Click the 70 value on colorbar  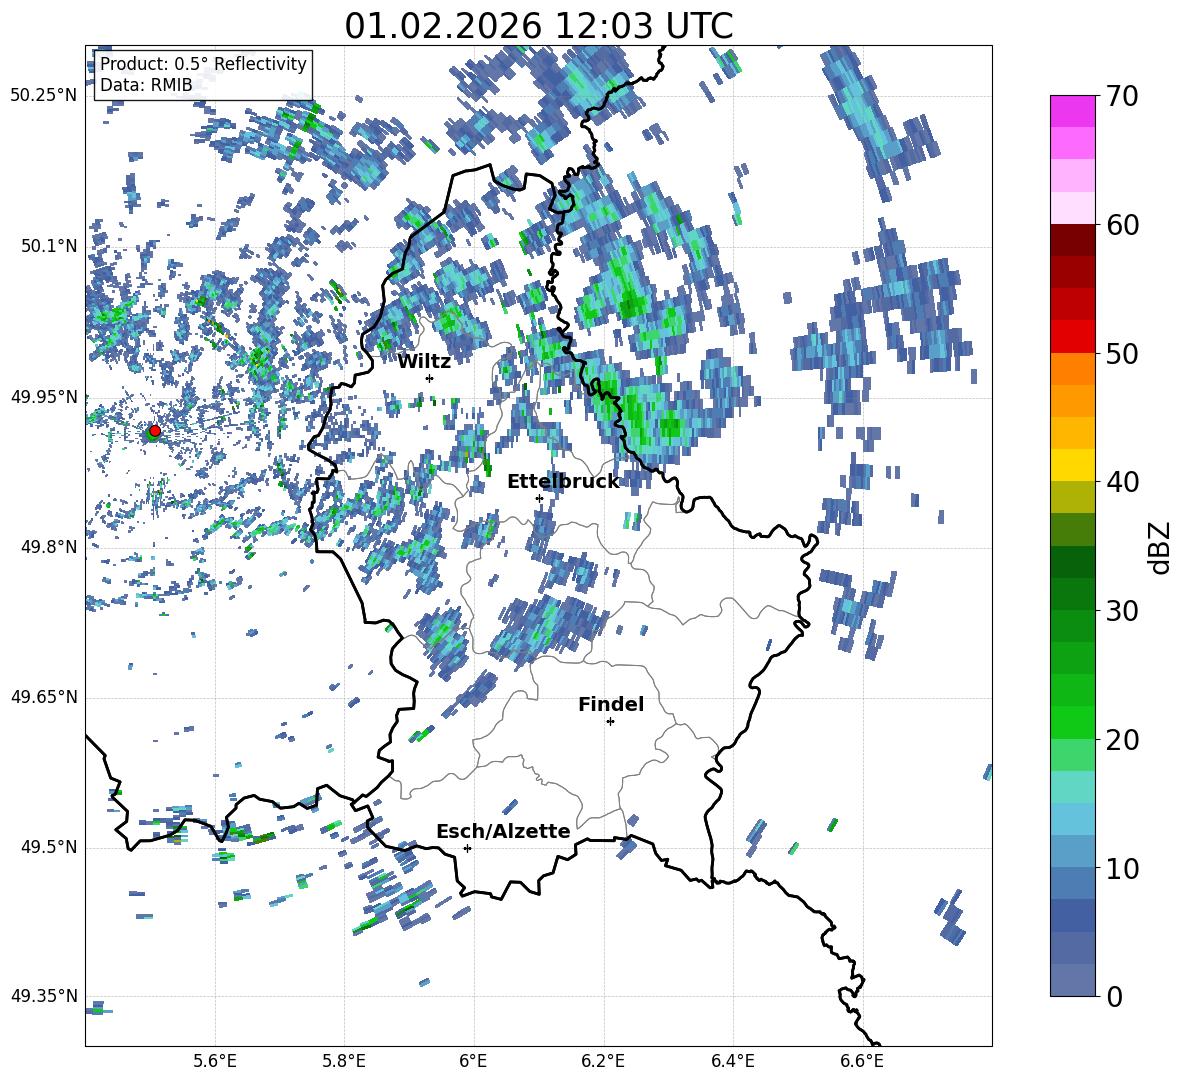pos(1122,96)
